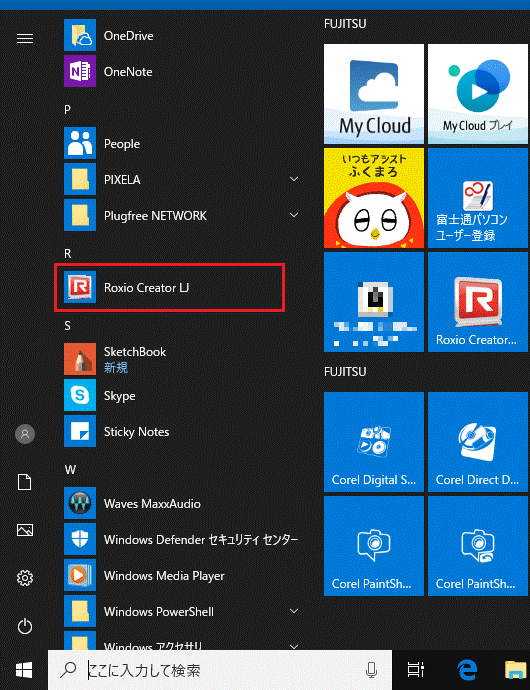This screenshot has height=690, width=530.
Task: Expand the Windows PowerShell chevron
Action: point(294,611)
